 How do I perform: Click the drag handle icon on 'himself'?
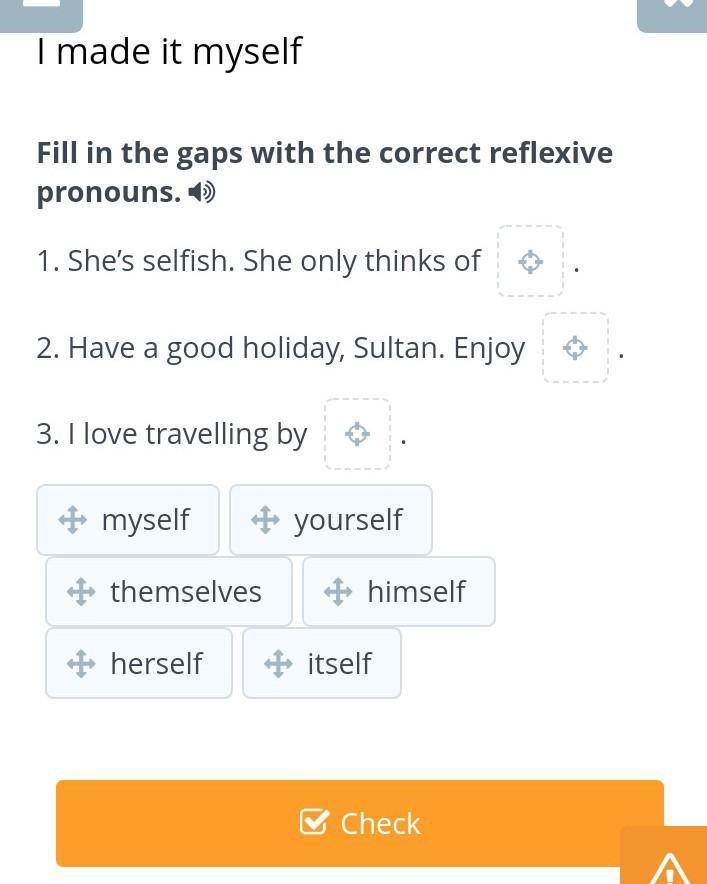pyautogui.click(x=338, y=592)
